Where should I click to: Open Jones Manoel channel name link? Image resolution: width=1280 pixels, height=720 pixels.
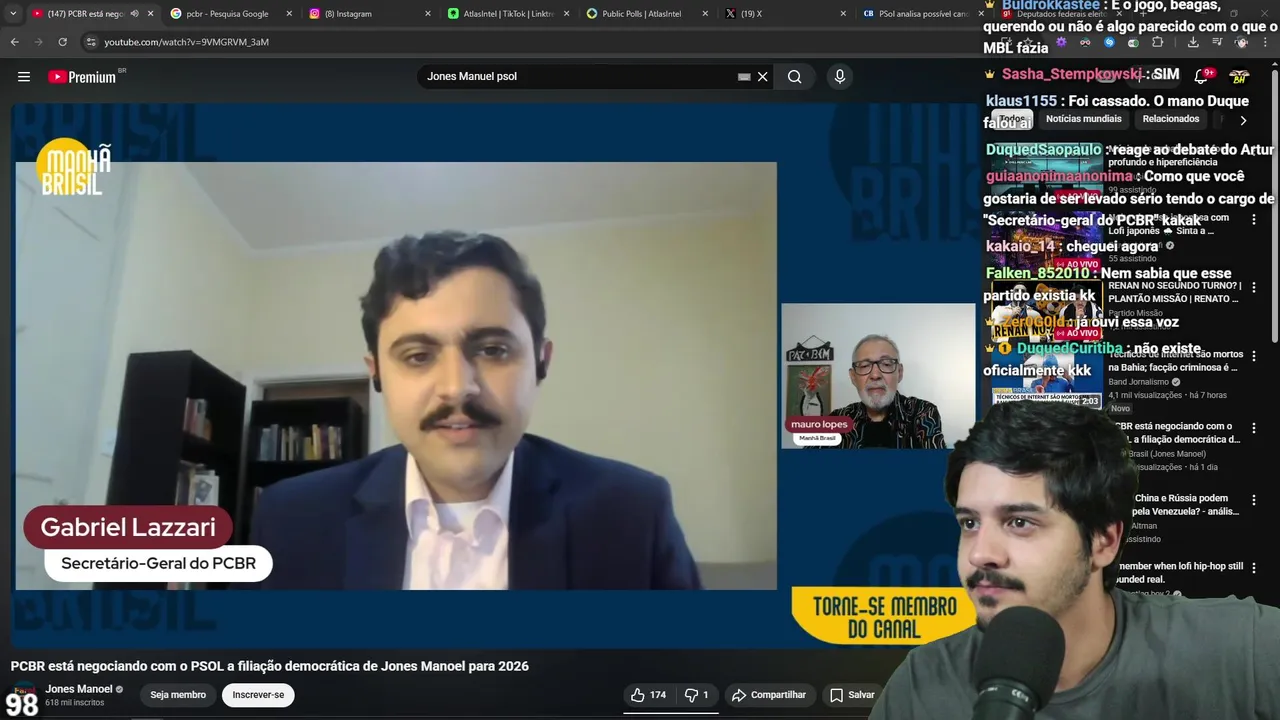79,689
